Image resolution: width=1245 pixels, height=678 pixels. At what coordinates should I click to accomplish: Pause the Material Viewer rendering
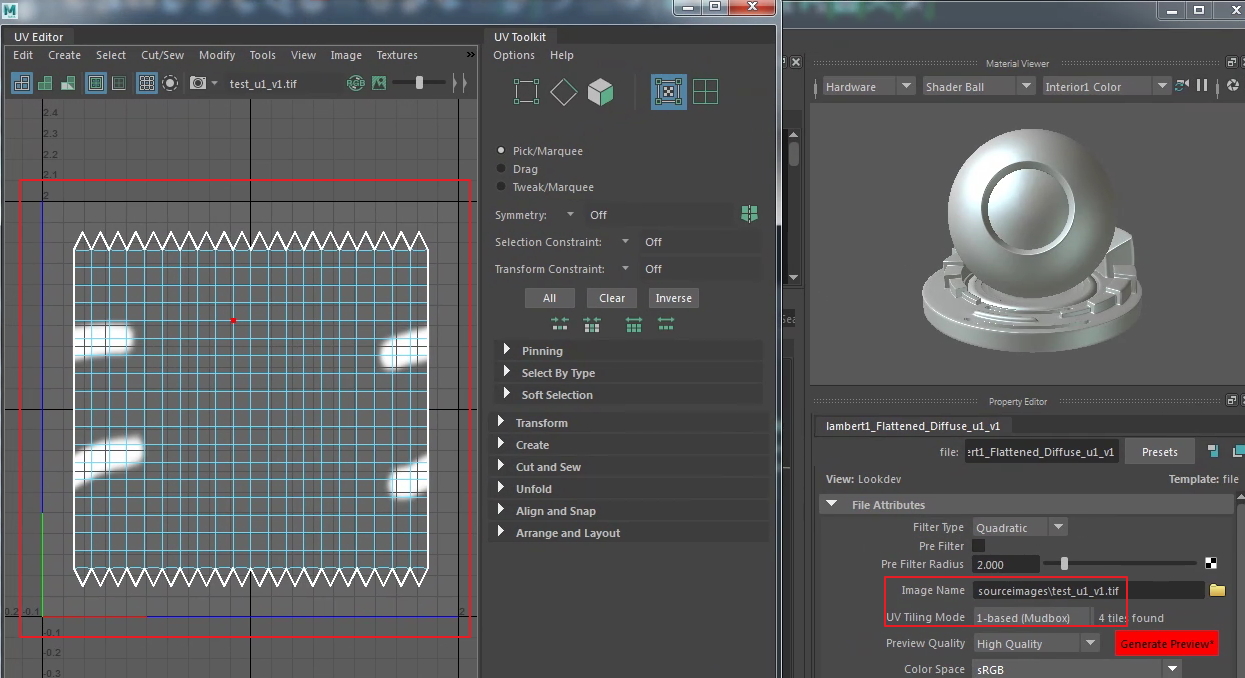[1202, 87]
